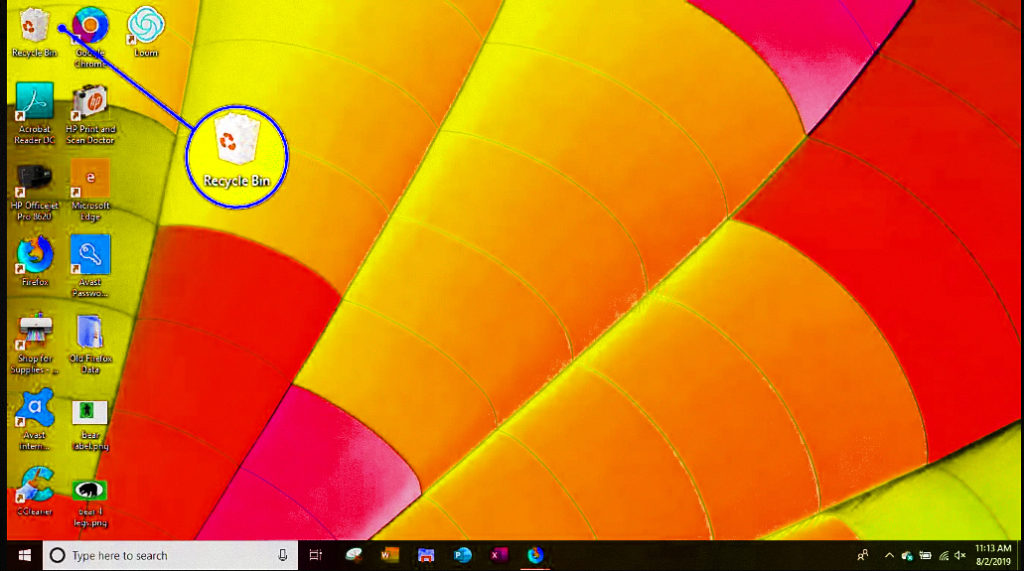
Task: Toggle the muted volume speaker icon
Action: pos(960,555)
